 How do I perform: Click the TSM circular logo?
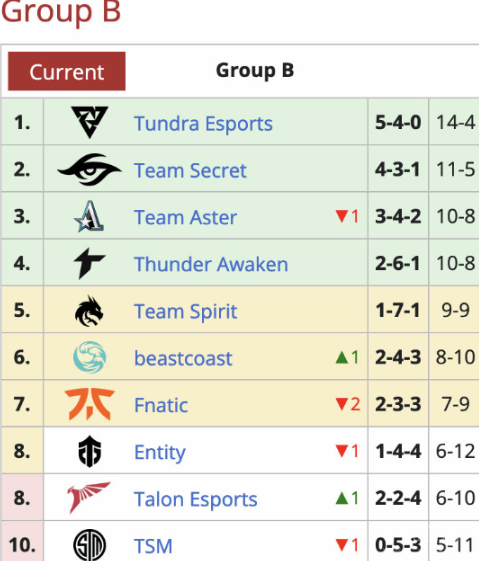tap(89, 545)
